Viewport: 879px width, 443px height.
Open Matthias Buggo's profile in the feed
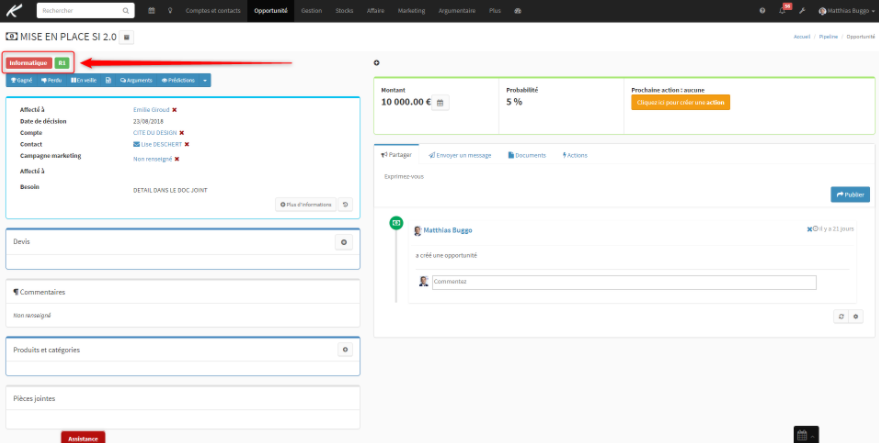448,230
